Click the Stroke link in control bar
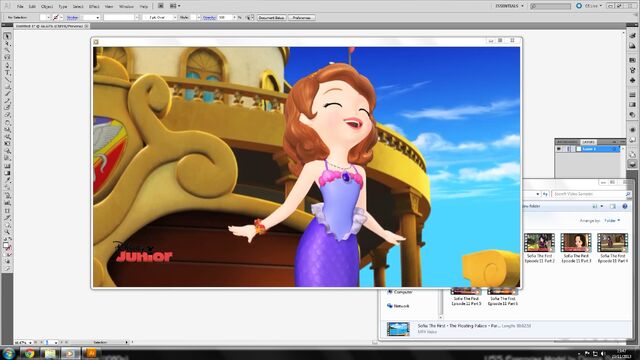The height and width of the screenshot is (360, 640). [72, 18]
